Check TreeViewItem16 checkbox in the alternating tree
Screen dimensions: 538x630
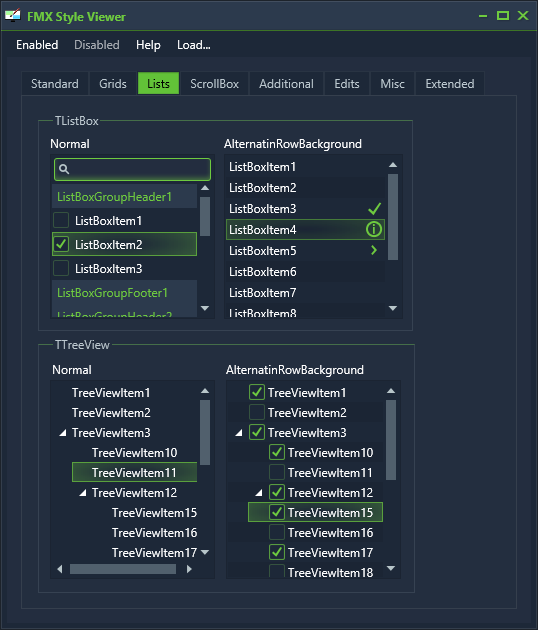pyautogui.click(x=277, y=532)
